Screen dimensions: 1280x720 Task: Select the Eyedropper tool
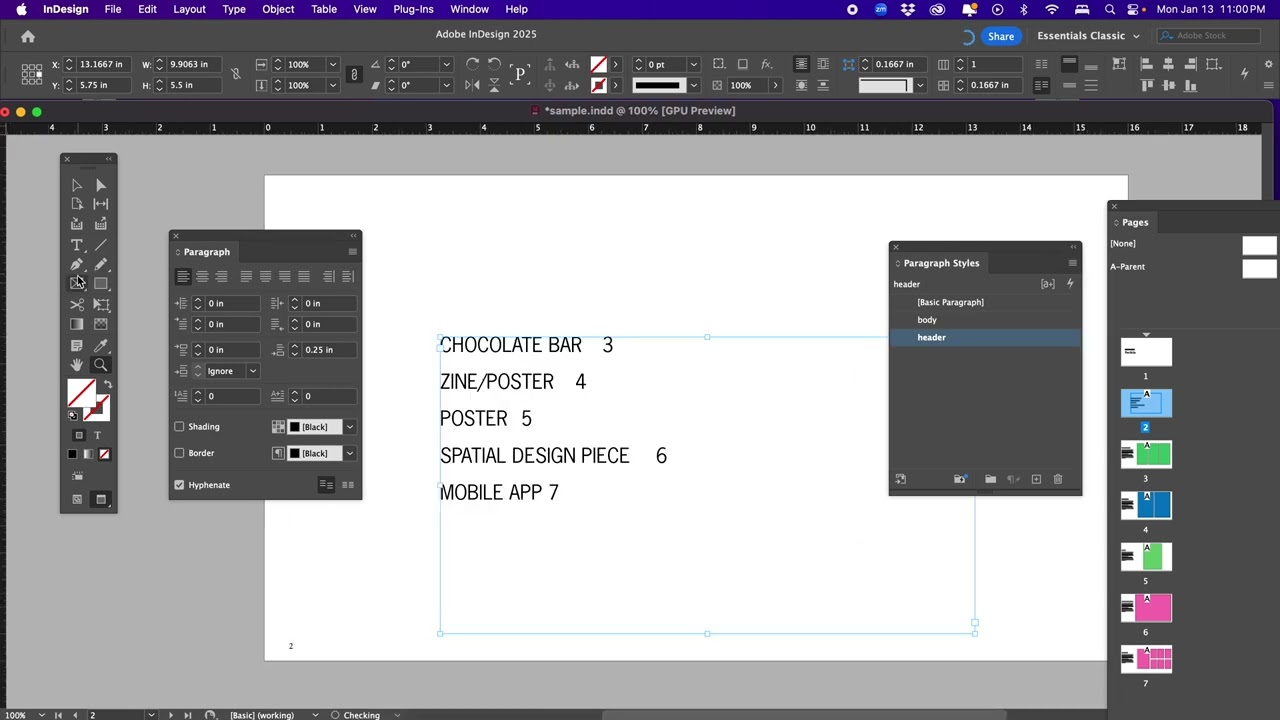[101, 346]
